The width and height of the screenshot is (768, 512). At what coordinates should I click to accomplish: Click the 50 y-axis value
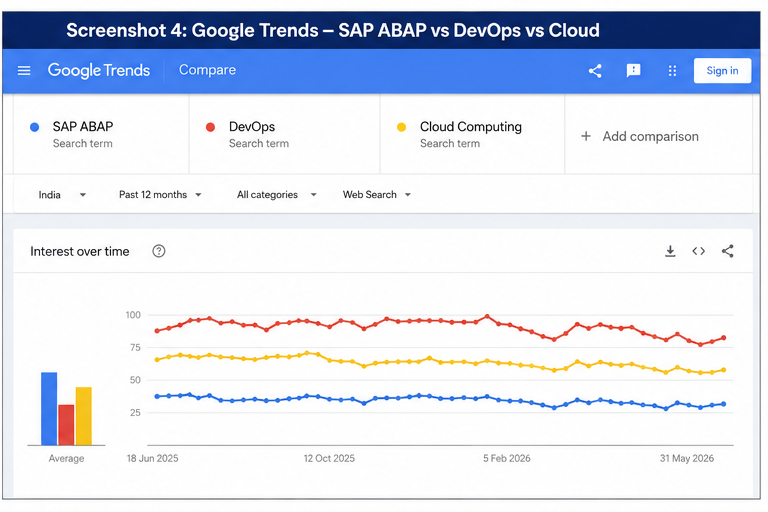pyautogui.click(x=135, y=380)
